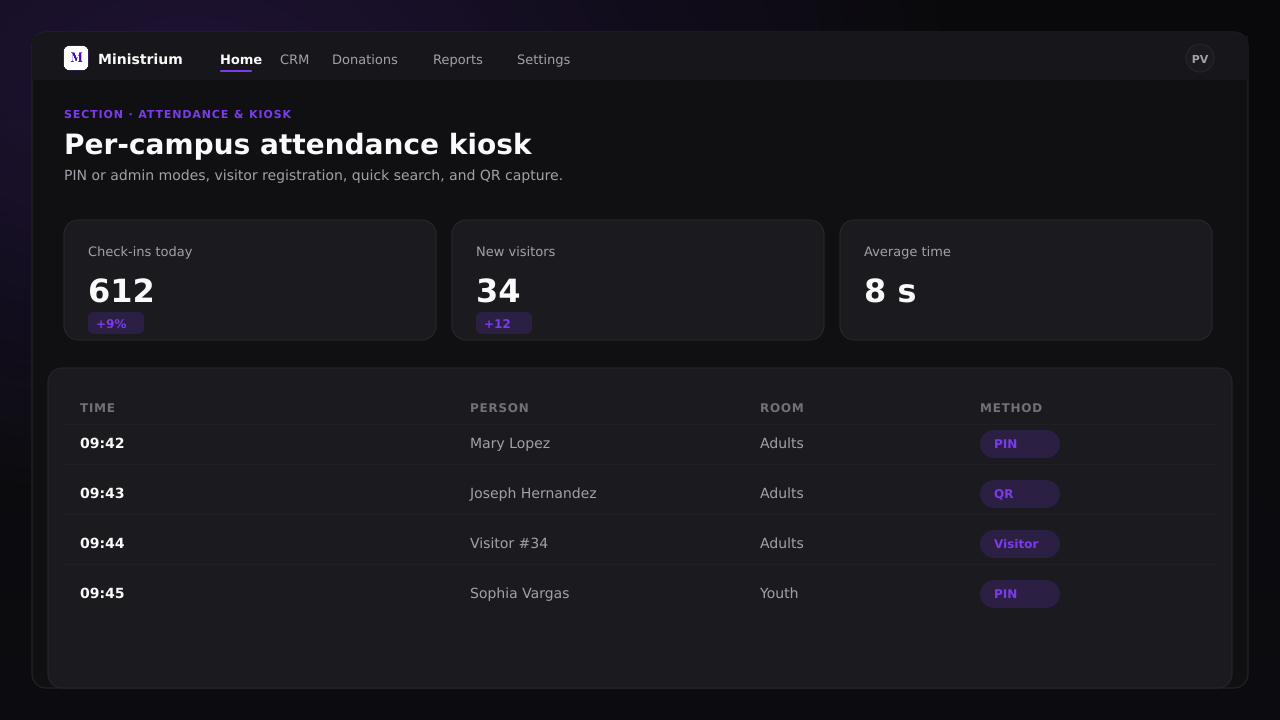Screen dimensions: 1280x720
Task: Click the 8 s average value
Action: pos(890,291)
